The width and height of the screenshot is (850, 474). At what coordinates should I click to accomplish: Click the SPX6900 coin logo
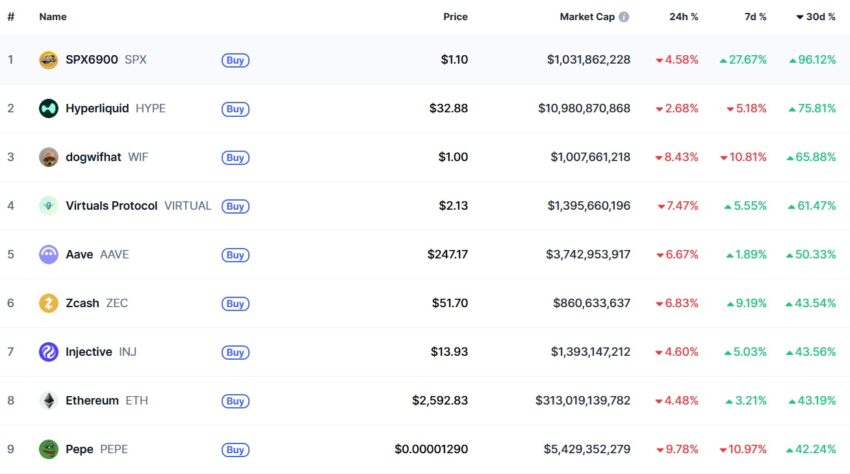(48, 60)
